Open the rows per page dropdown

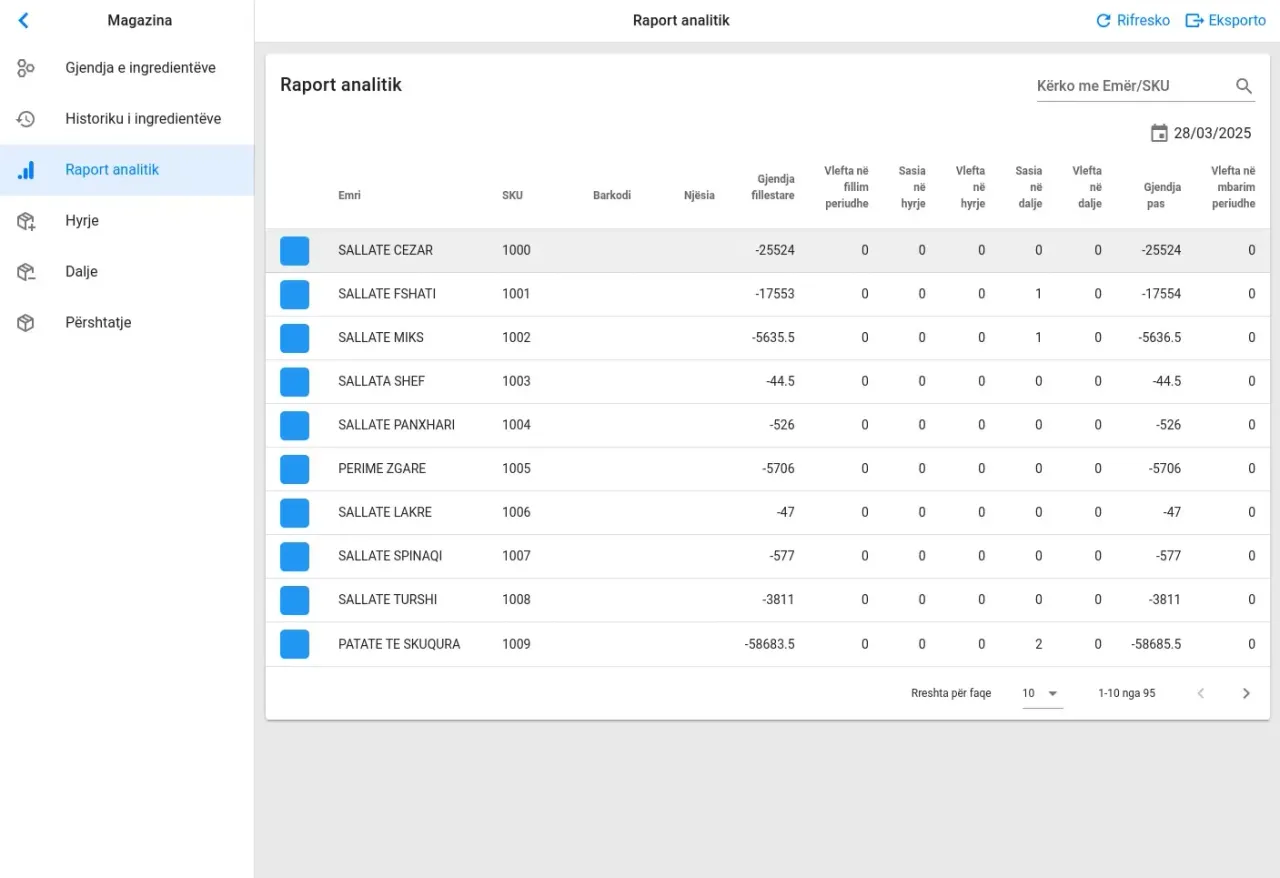tap(1042, 693)
